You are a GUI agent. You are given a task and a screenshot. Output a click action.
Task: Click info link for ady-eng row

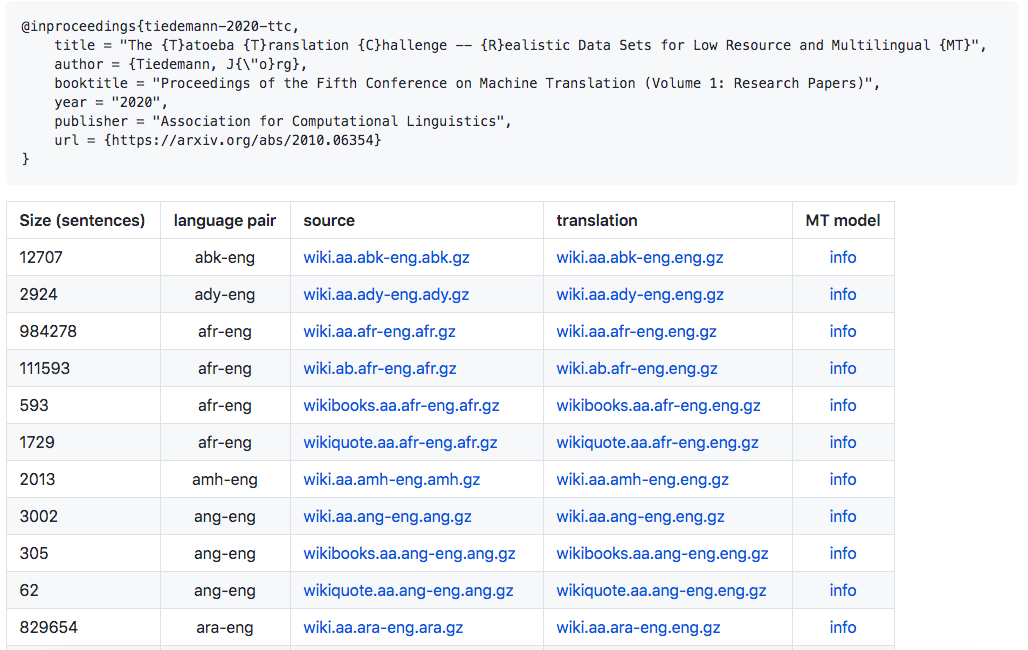tap(842, 295)
